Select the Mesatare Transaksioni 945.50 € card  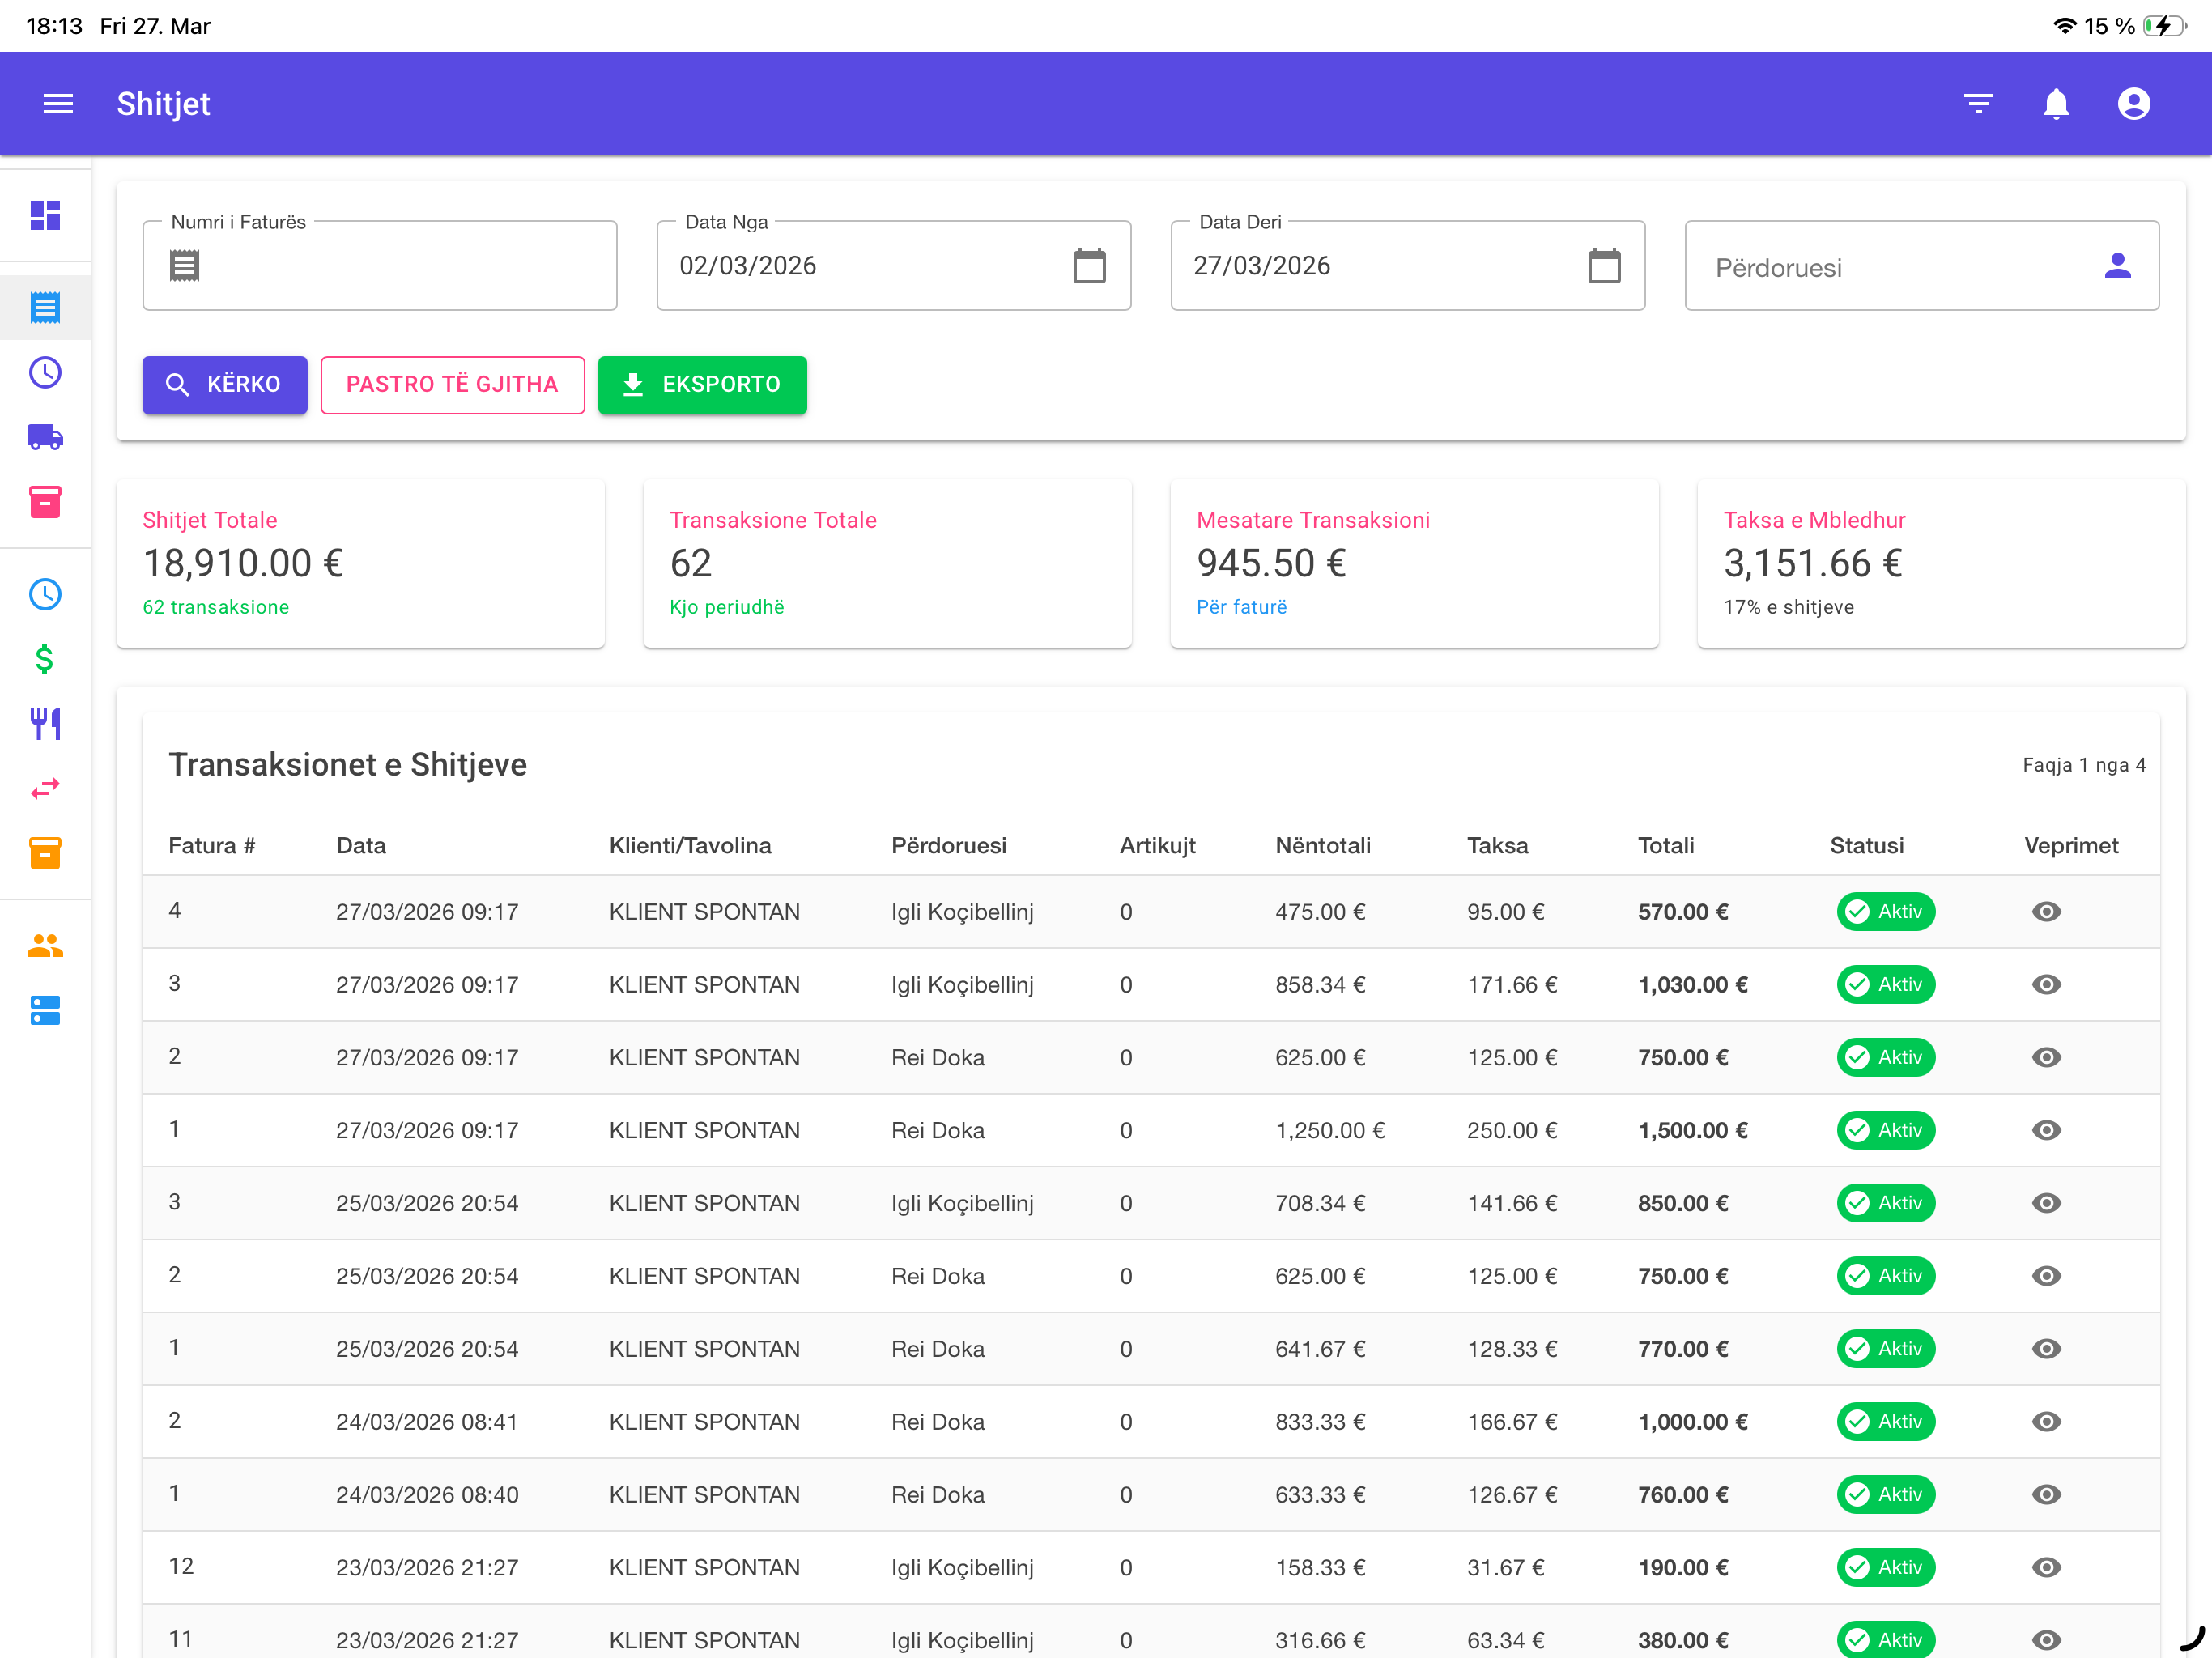[1415, 564]
